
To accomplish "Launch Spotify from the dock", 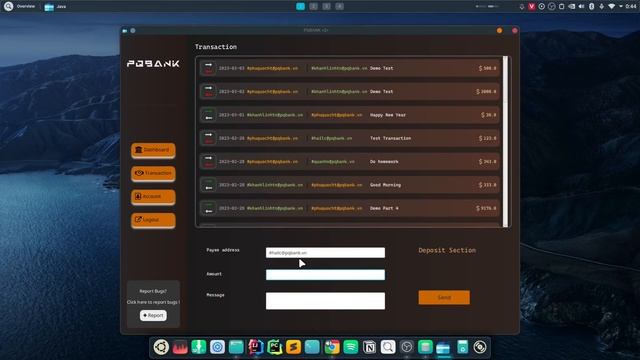I will [351, 347].
